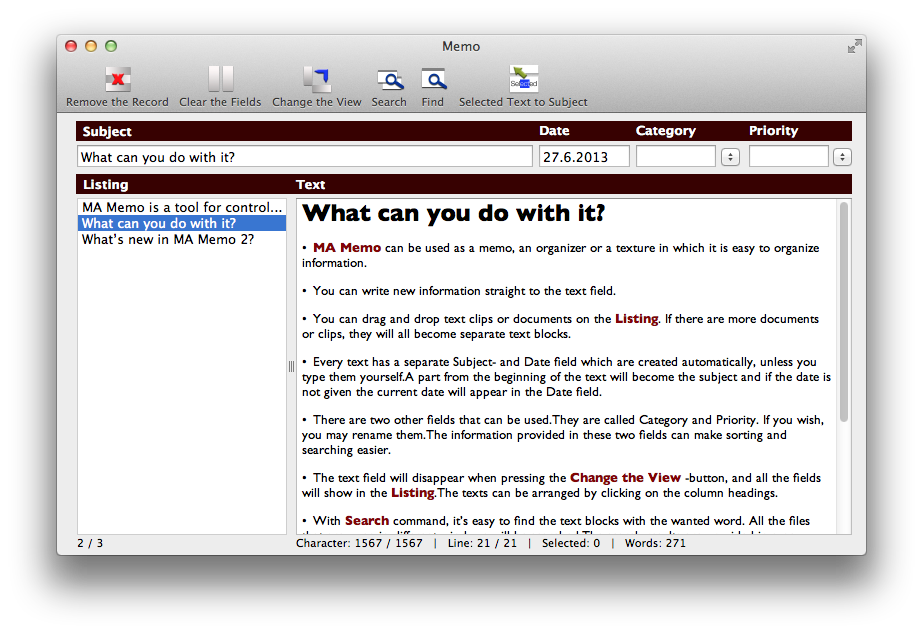
Task: Select 'What's new in MA Memo 2?' entry
Action: [168, 240]
